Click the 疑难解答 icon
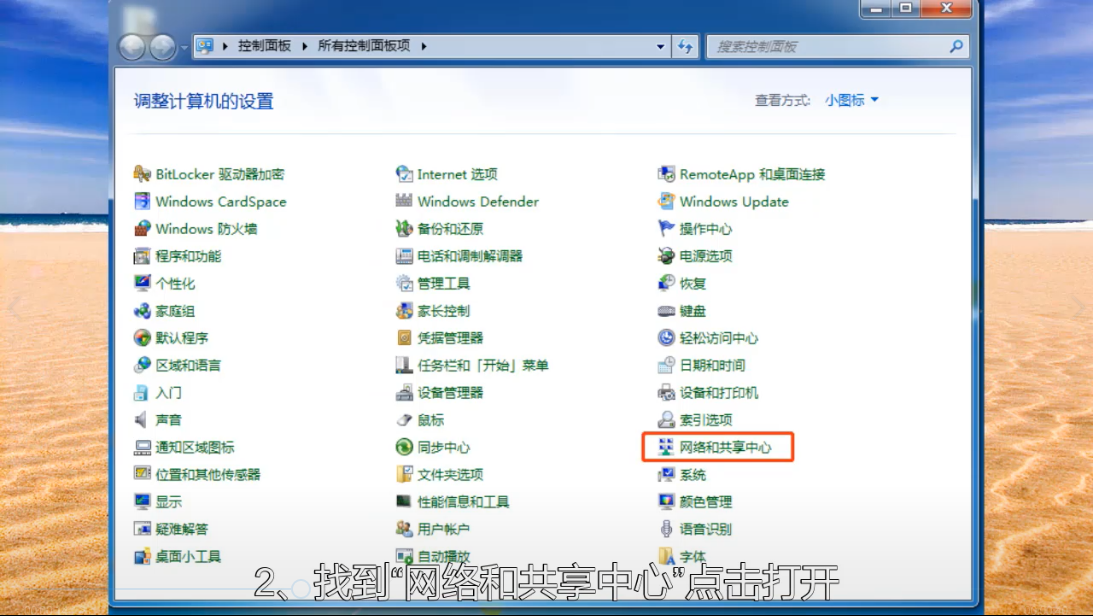The width and height of the screenshot is (1093, 616). pos(142,529)
